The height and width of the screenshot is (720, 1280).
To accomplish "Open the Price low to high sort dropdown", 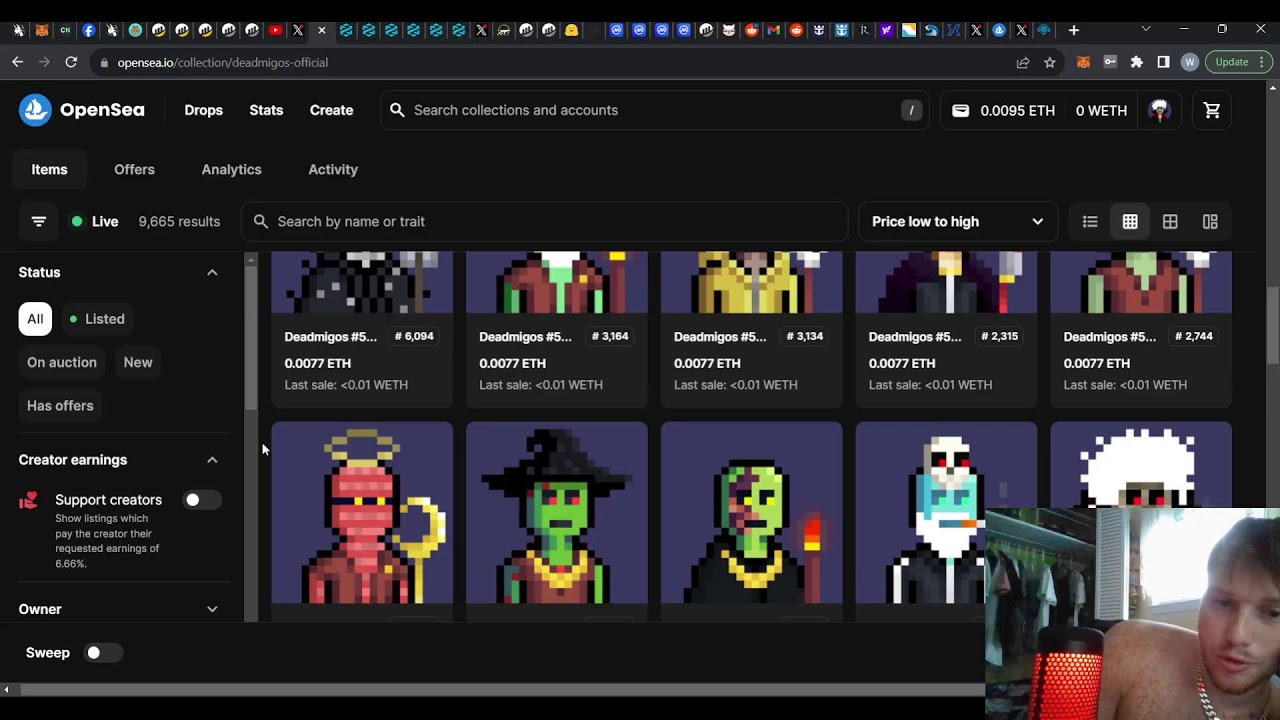I will click(958, 221).
